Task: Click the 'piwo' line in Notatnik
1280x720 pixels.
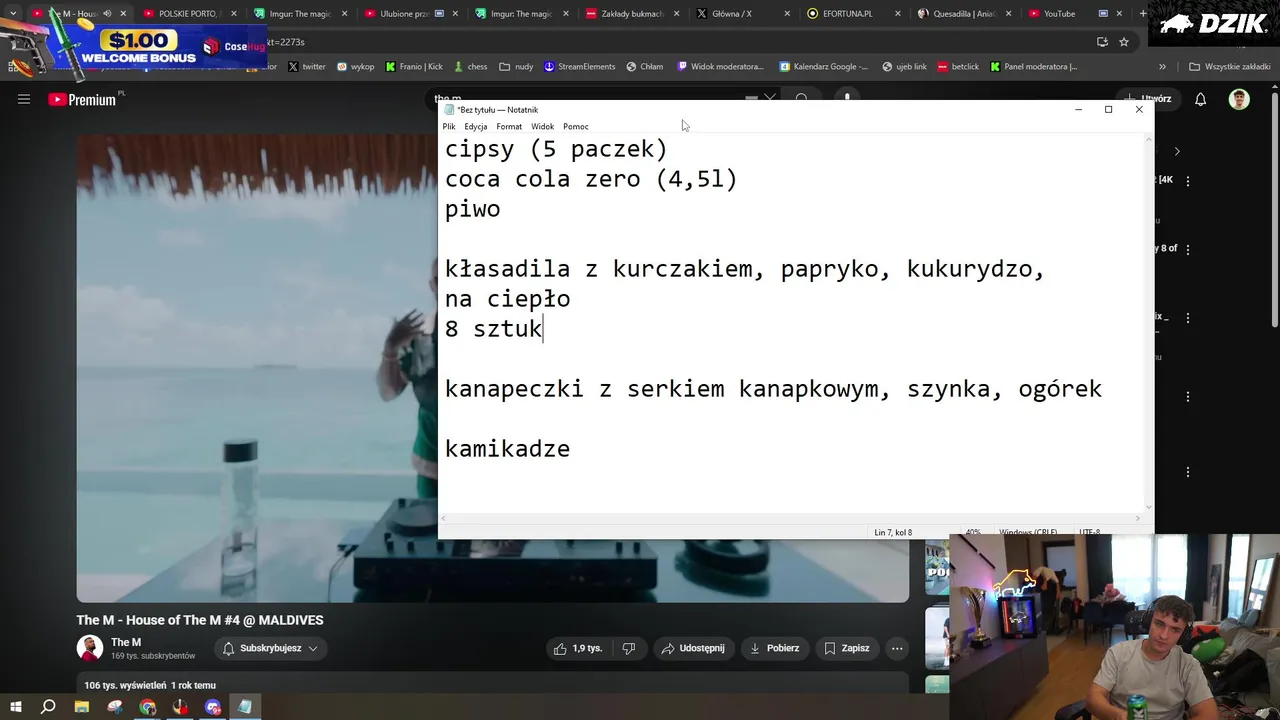Action: point(473,209)
